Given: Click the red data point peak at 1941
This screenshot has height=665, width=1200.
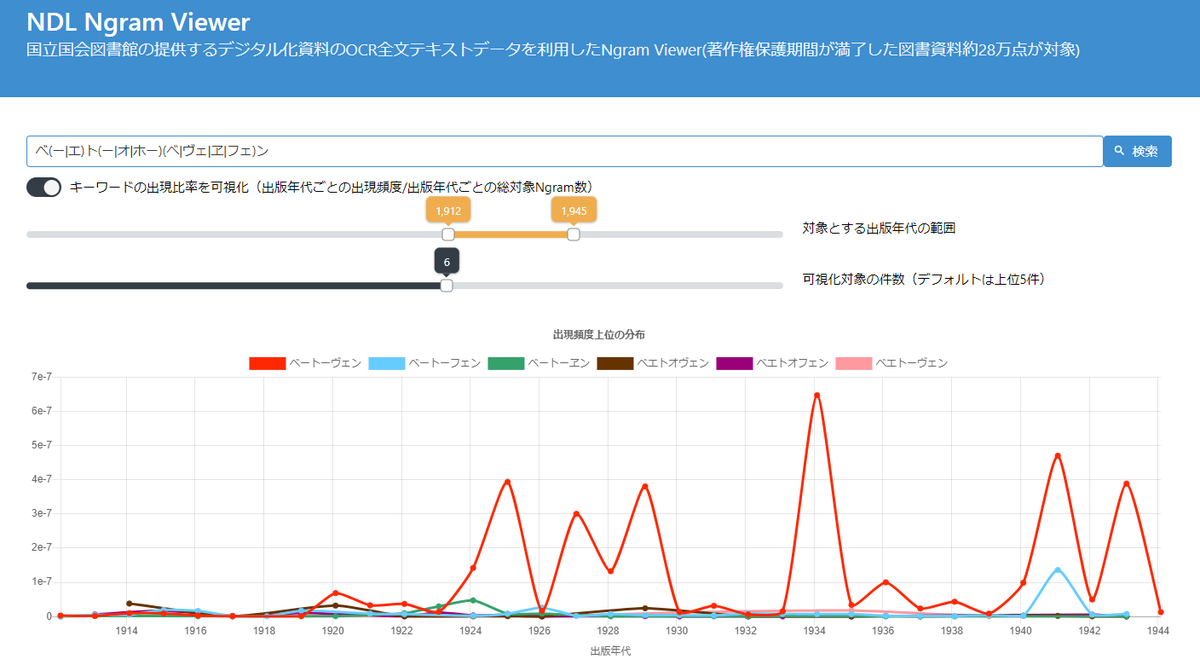Looking at the screenshot, I should click(1057, 456).
